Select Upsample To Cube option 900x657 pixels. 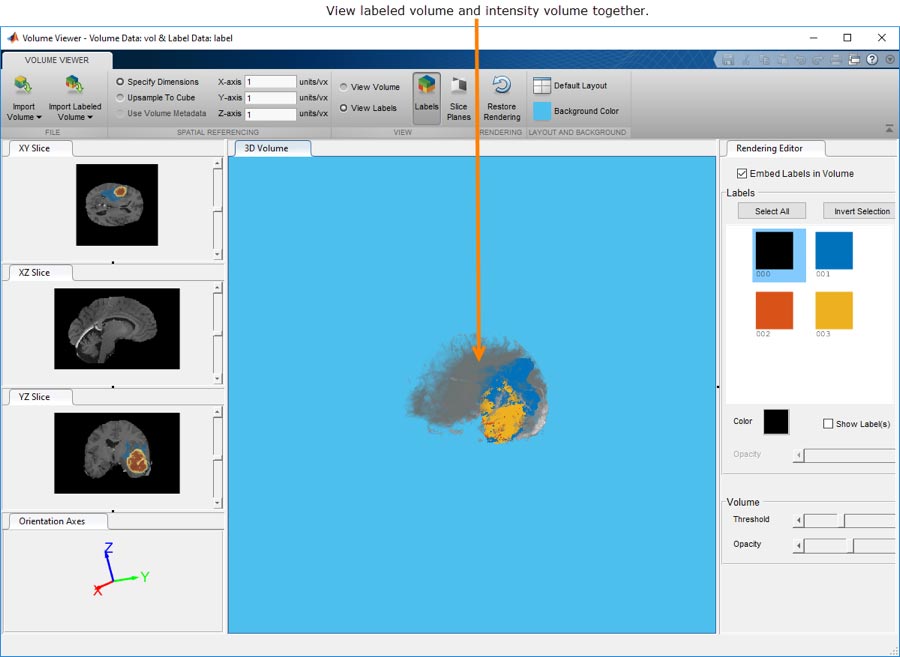click(x=121, y=98)
